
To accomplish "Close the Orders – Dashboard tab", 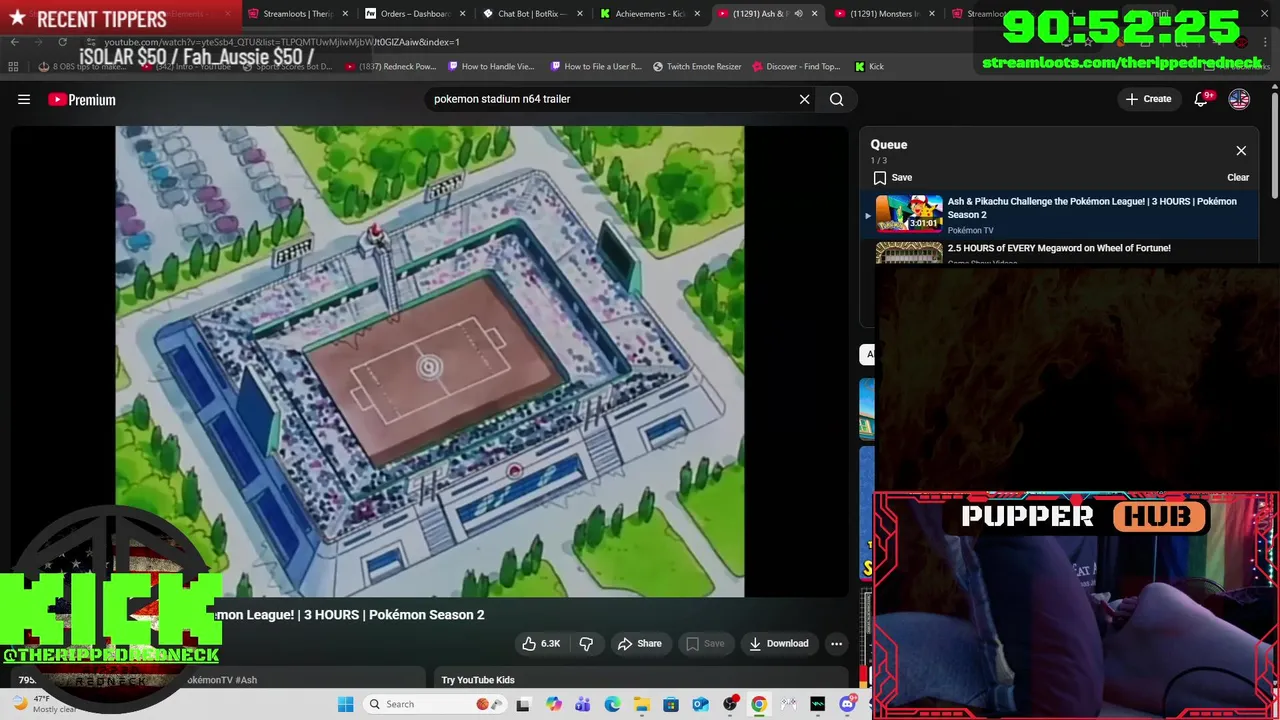I will pyautogui.click(x=463, y=14).
